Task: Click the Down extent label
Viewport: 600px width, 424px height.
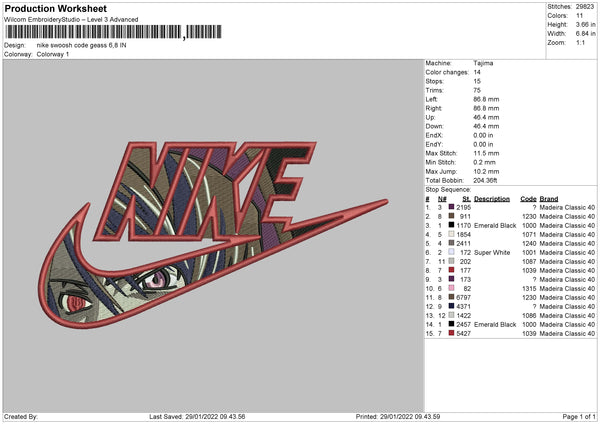Action: [x=434, y=126]
